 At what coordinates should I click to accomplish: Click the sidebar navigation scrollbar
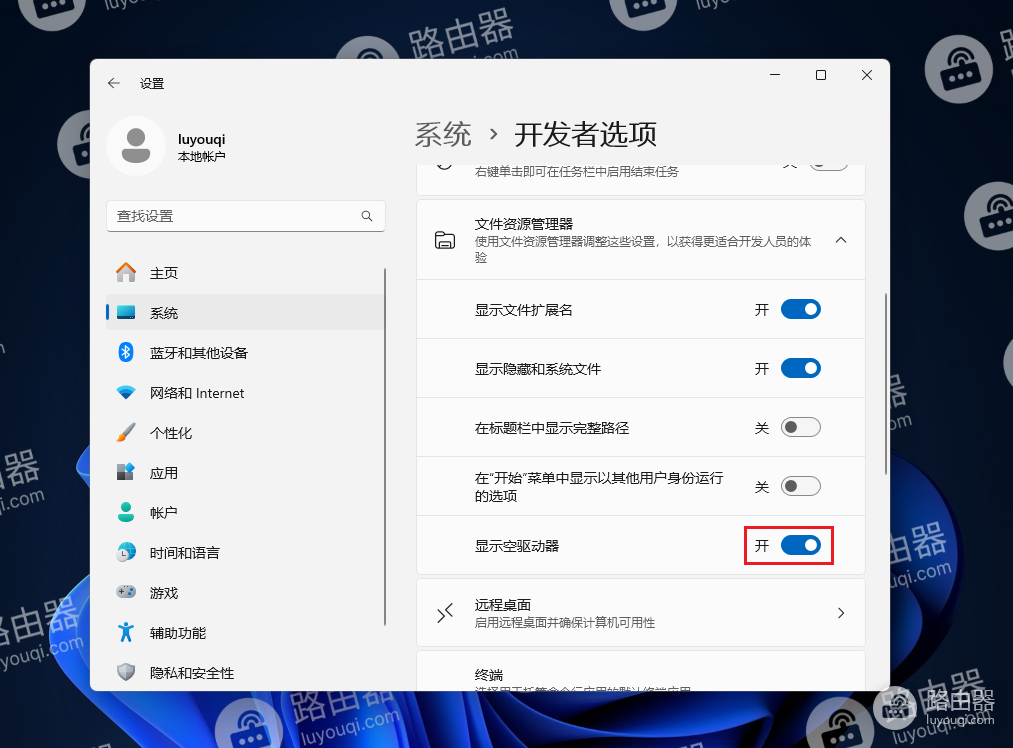(x=385, y=447)
